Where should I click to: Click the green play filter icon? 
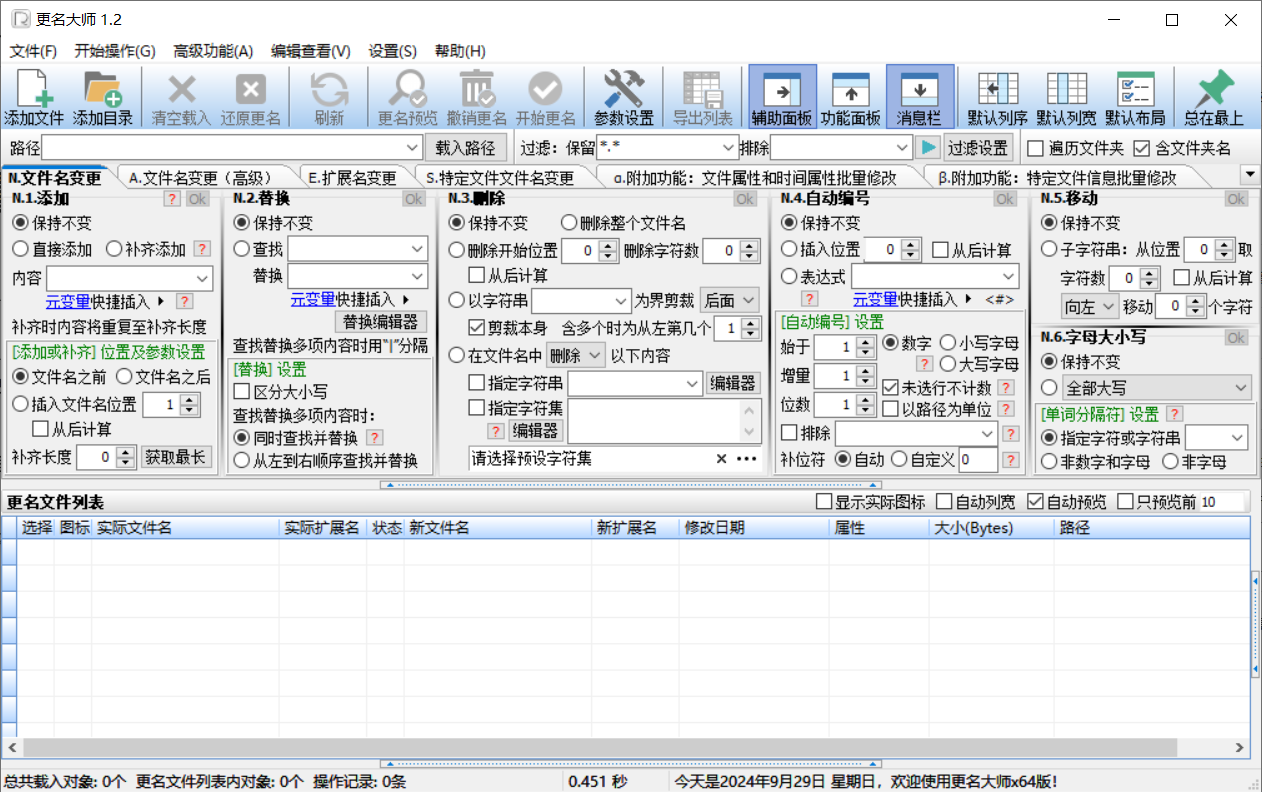point(929,148)
